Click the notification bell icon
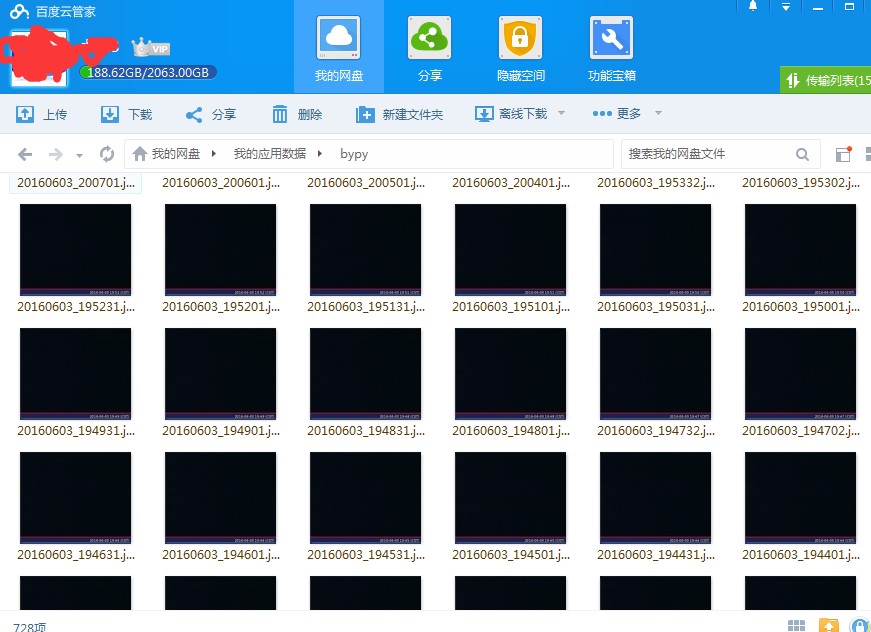The image size is (871, 632). coord(753,6)
